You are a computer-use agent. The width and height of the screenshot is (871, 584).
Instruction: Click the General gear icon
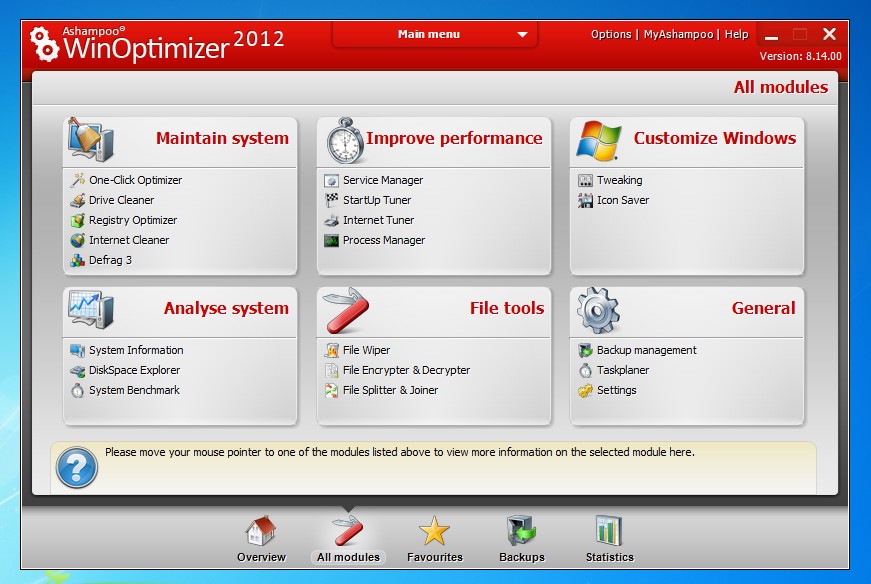click(598, 311)
